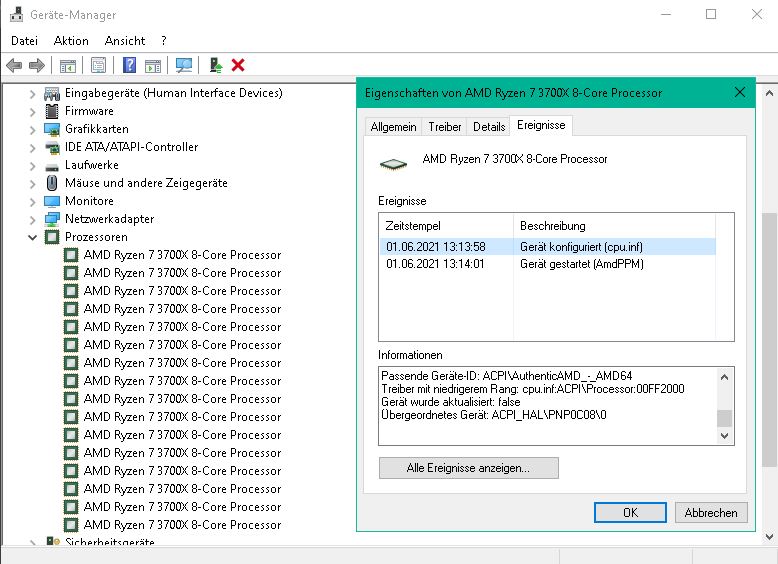The width and height of the screenshot is (778, 564).
Task: Select the IDE ATA/ATAPI-Controller icon
Action: tap(52, 147)
